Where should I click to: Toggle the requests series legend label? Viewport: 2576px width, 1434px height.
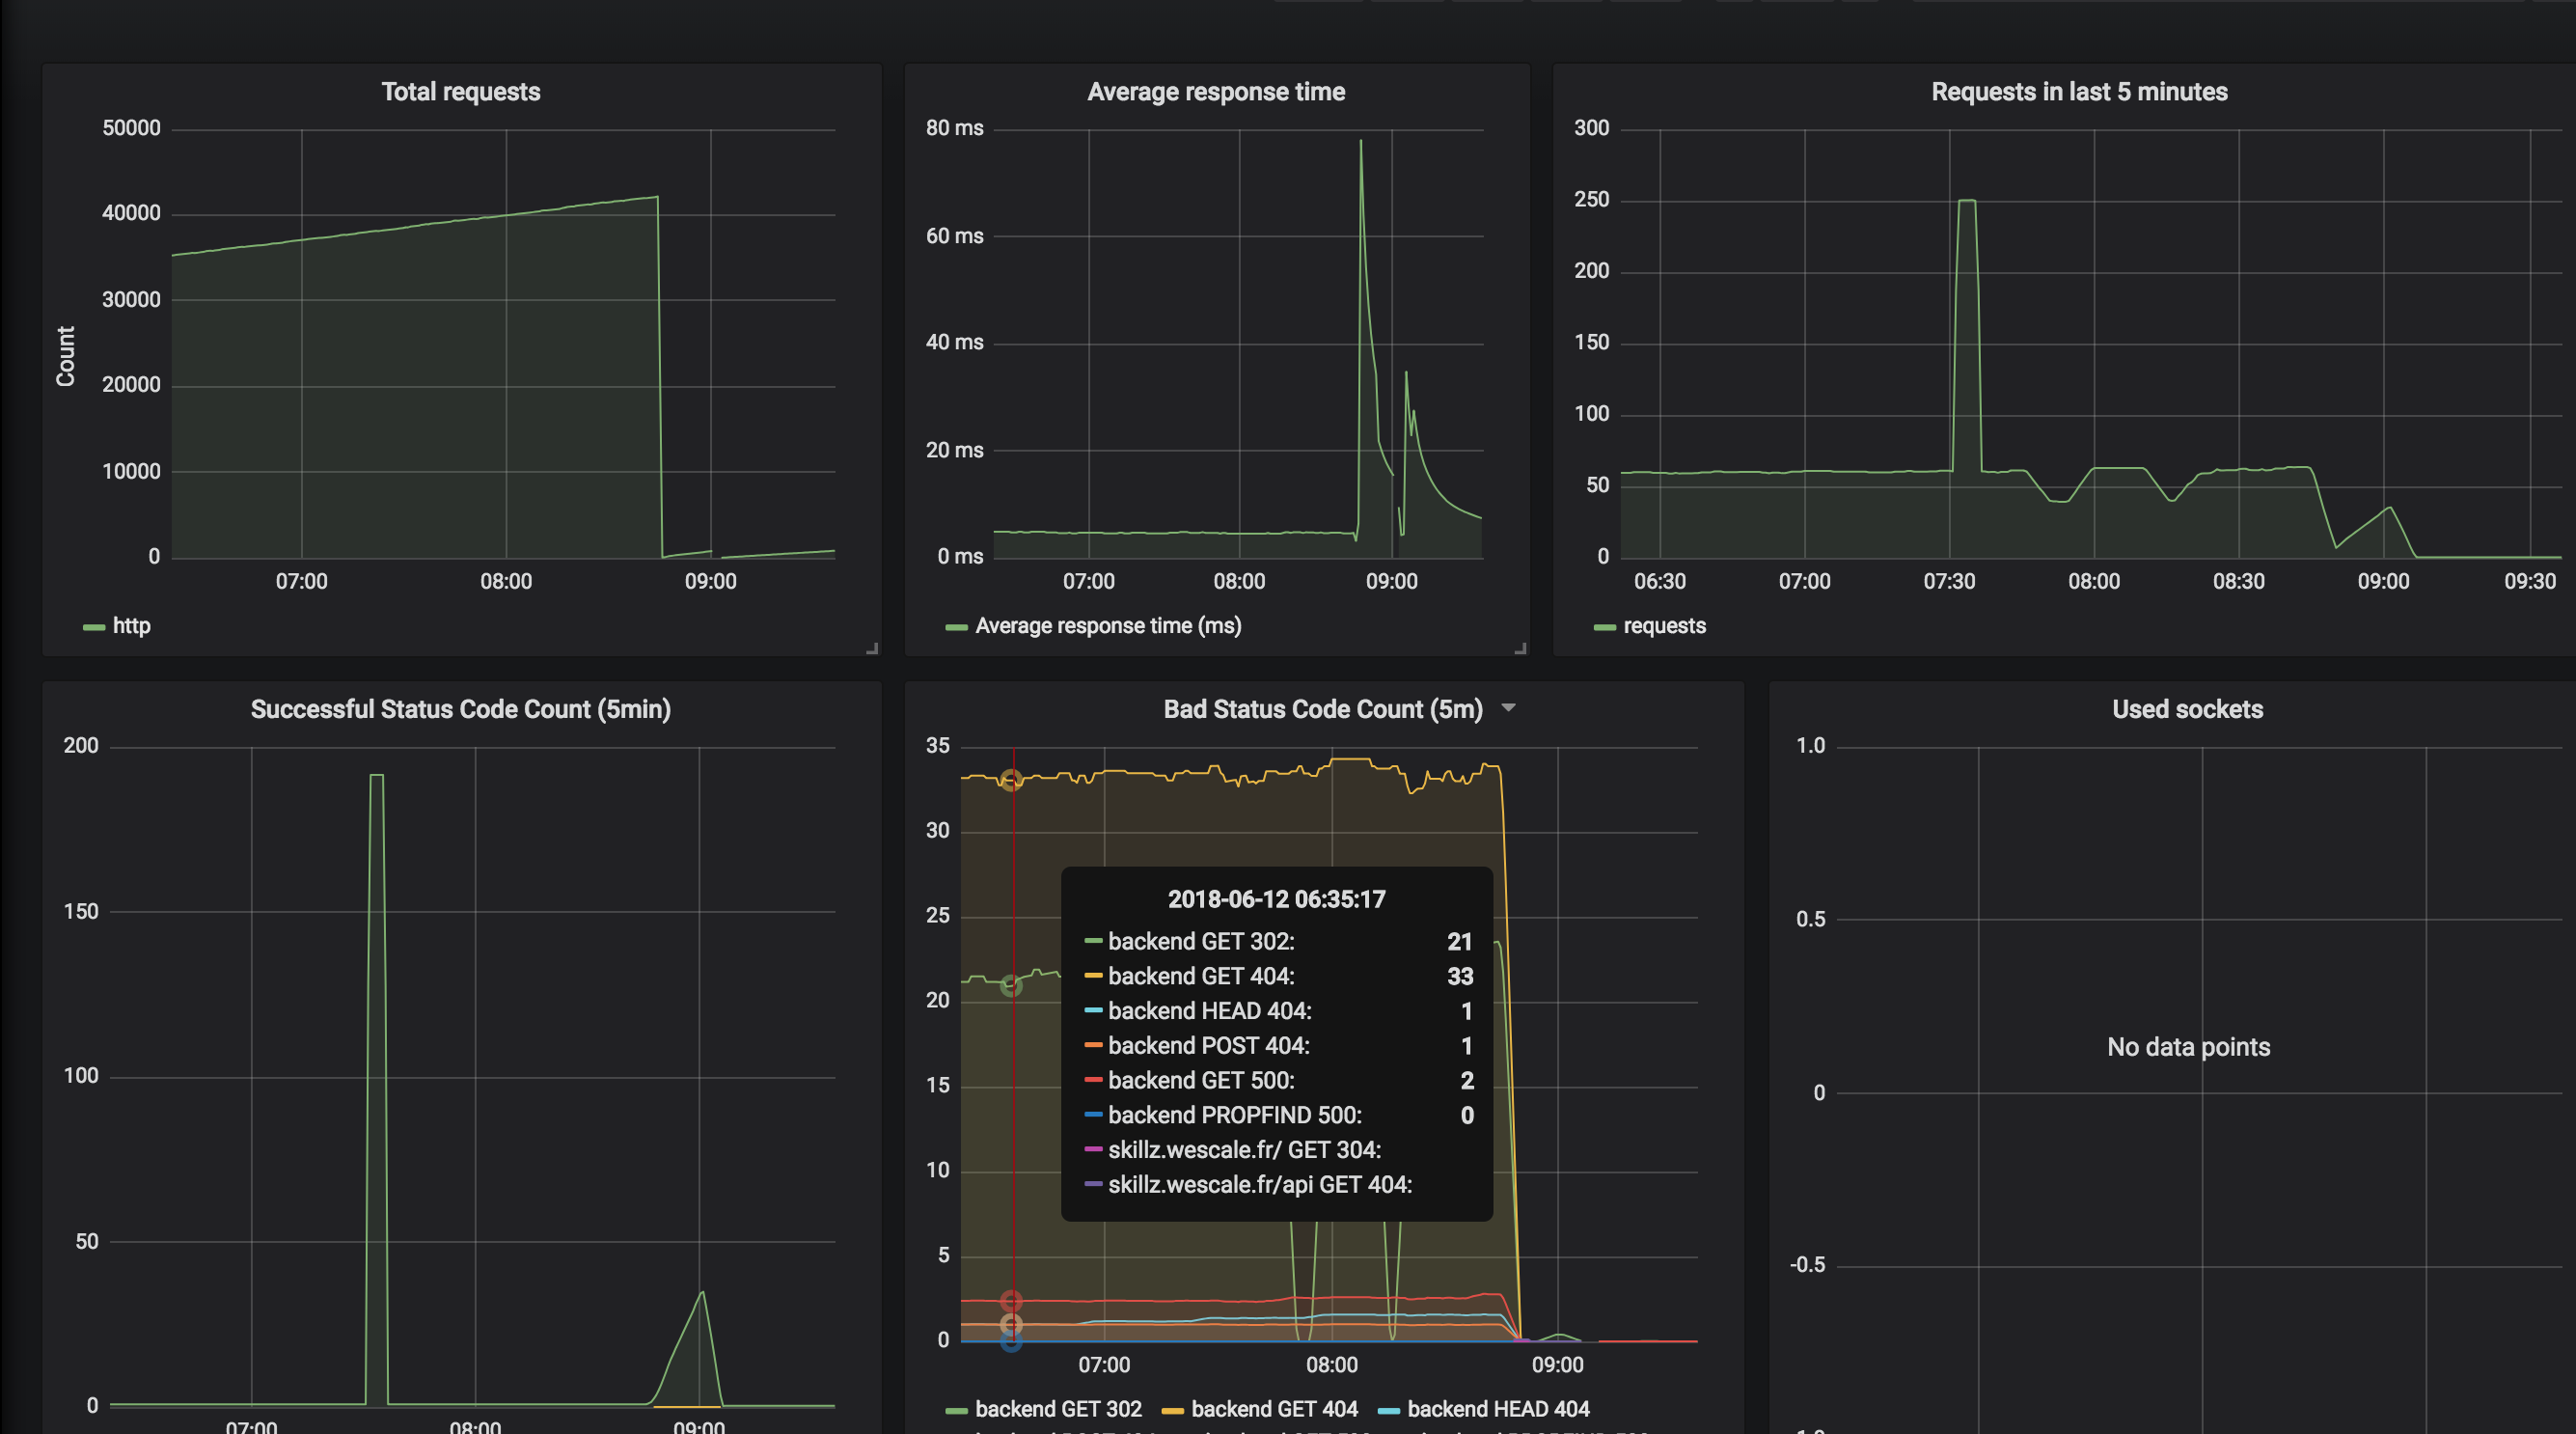pos(1664,626)
